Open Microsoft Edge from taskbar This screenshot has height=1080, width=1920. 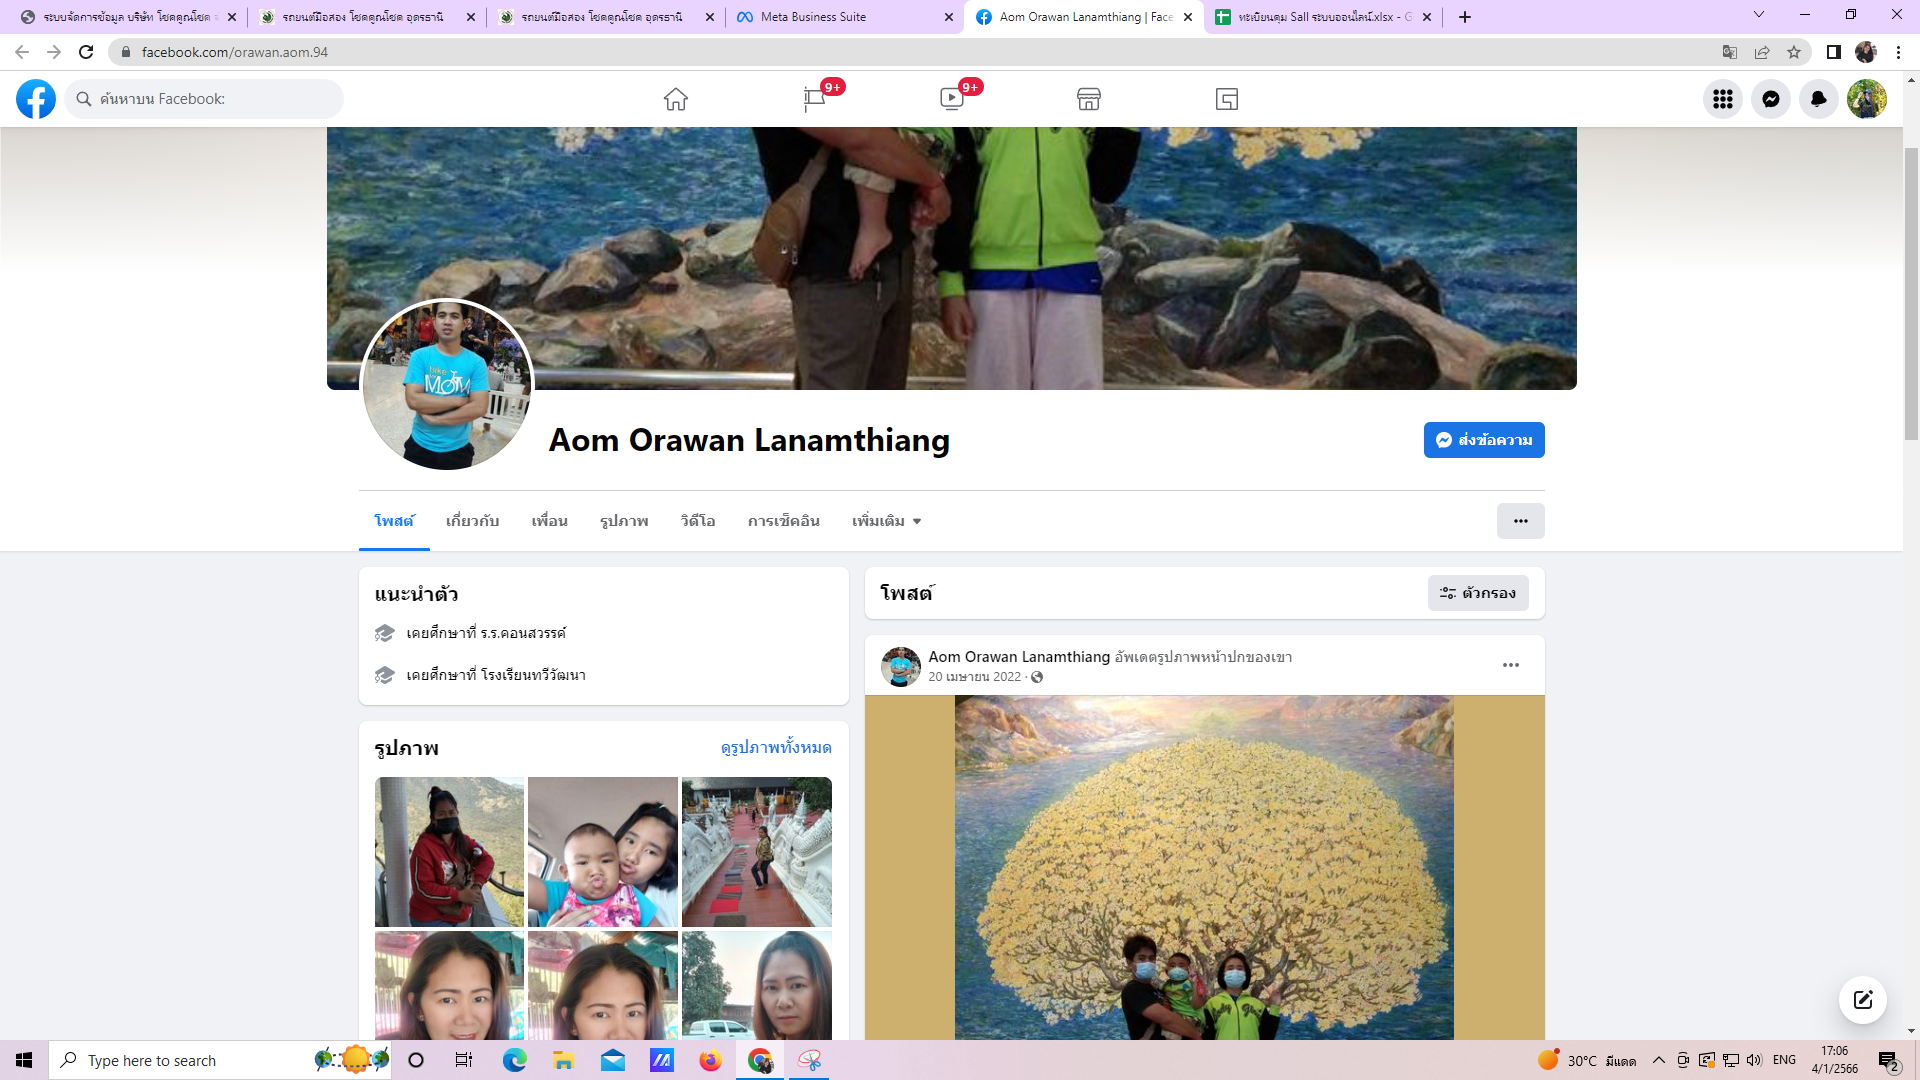(x=514, y=1060)
